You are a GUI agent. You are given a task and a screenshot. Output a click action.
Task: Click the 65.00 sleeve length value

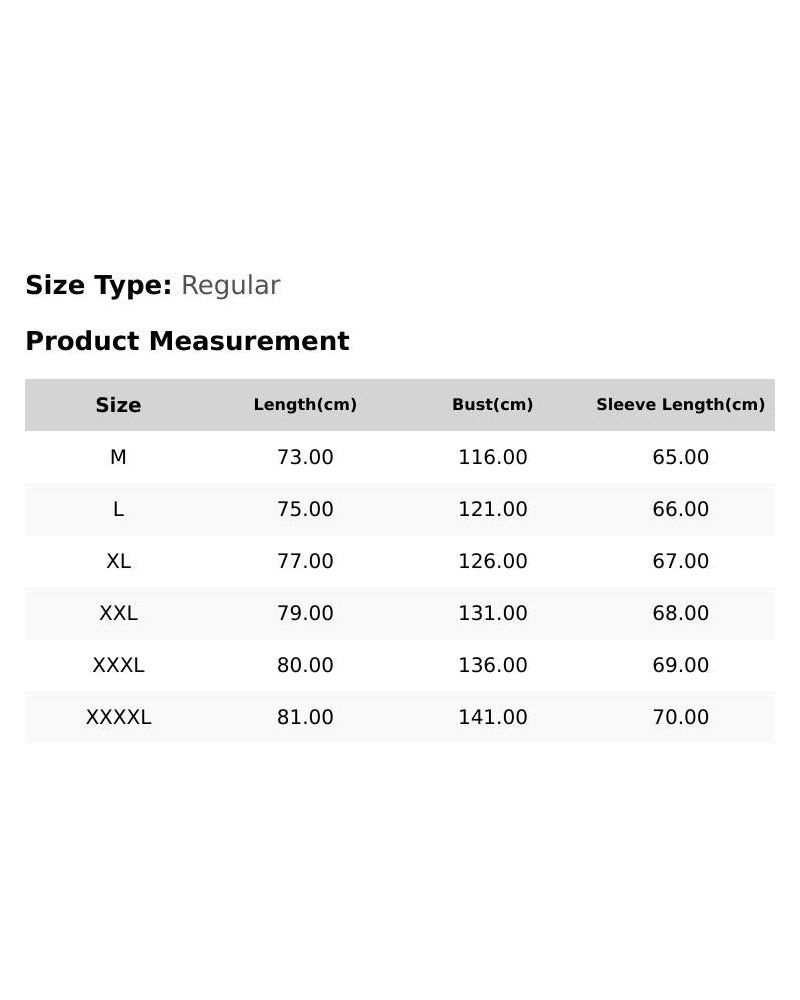(680, 457)
